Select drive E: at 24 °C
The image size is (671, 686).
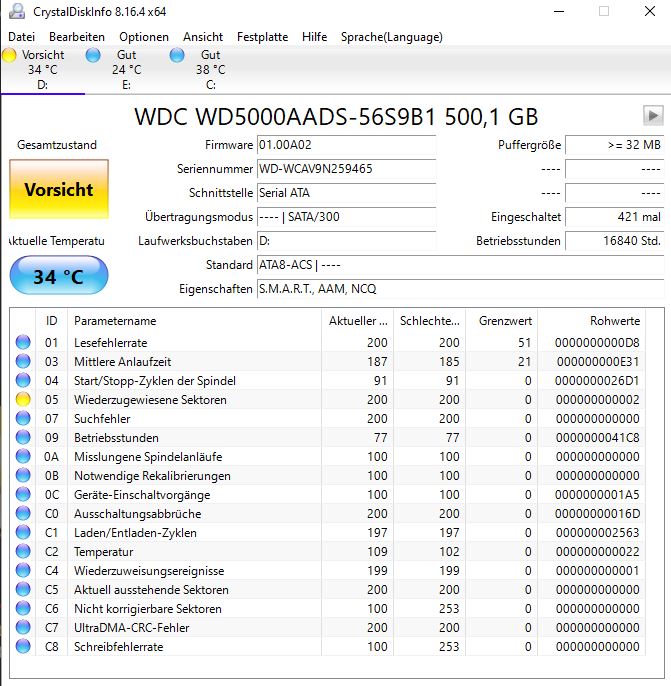pyautogui.click(x=126, y=70)
